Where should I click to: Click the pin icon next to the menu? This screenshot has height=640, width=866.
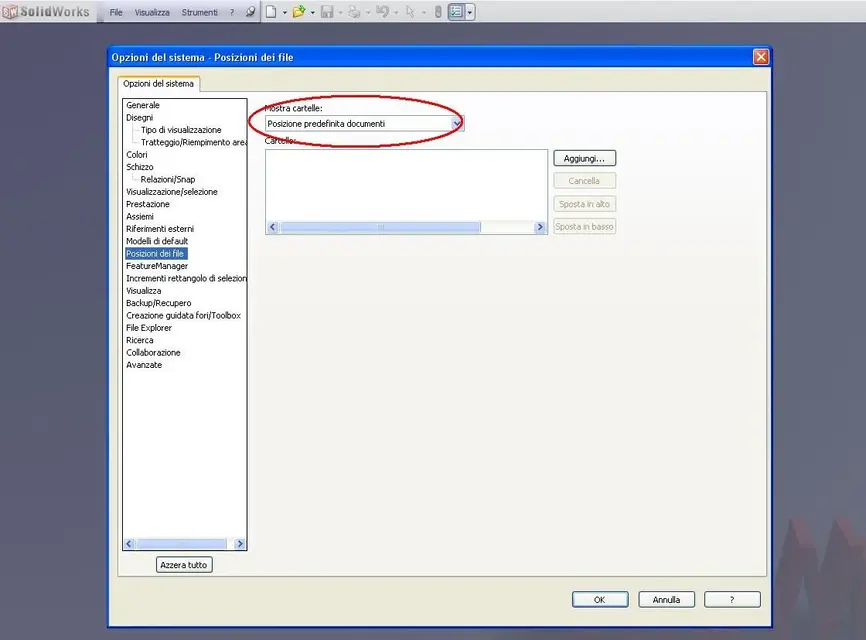click(x=251, y=12)
